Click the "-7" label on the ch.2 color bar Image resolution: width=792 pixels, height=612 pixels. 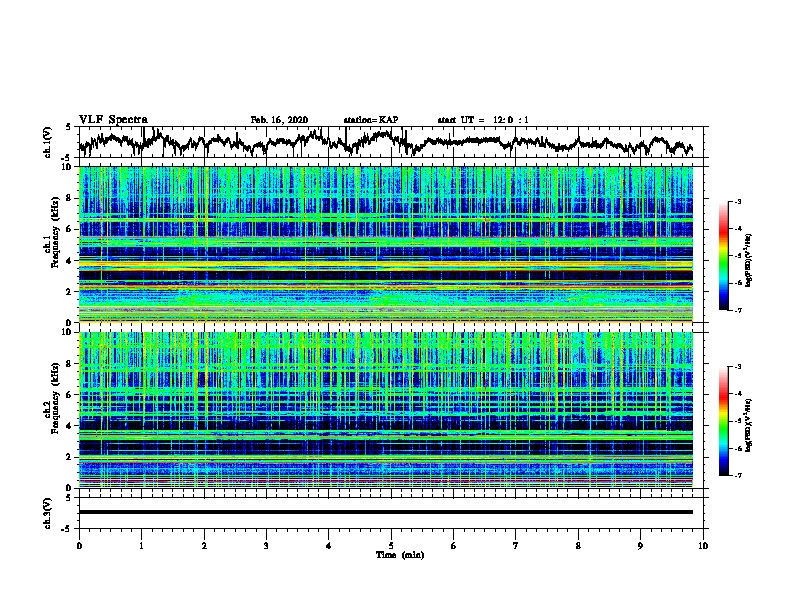pyautogui.click(x=737, y=475)
